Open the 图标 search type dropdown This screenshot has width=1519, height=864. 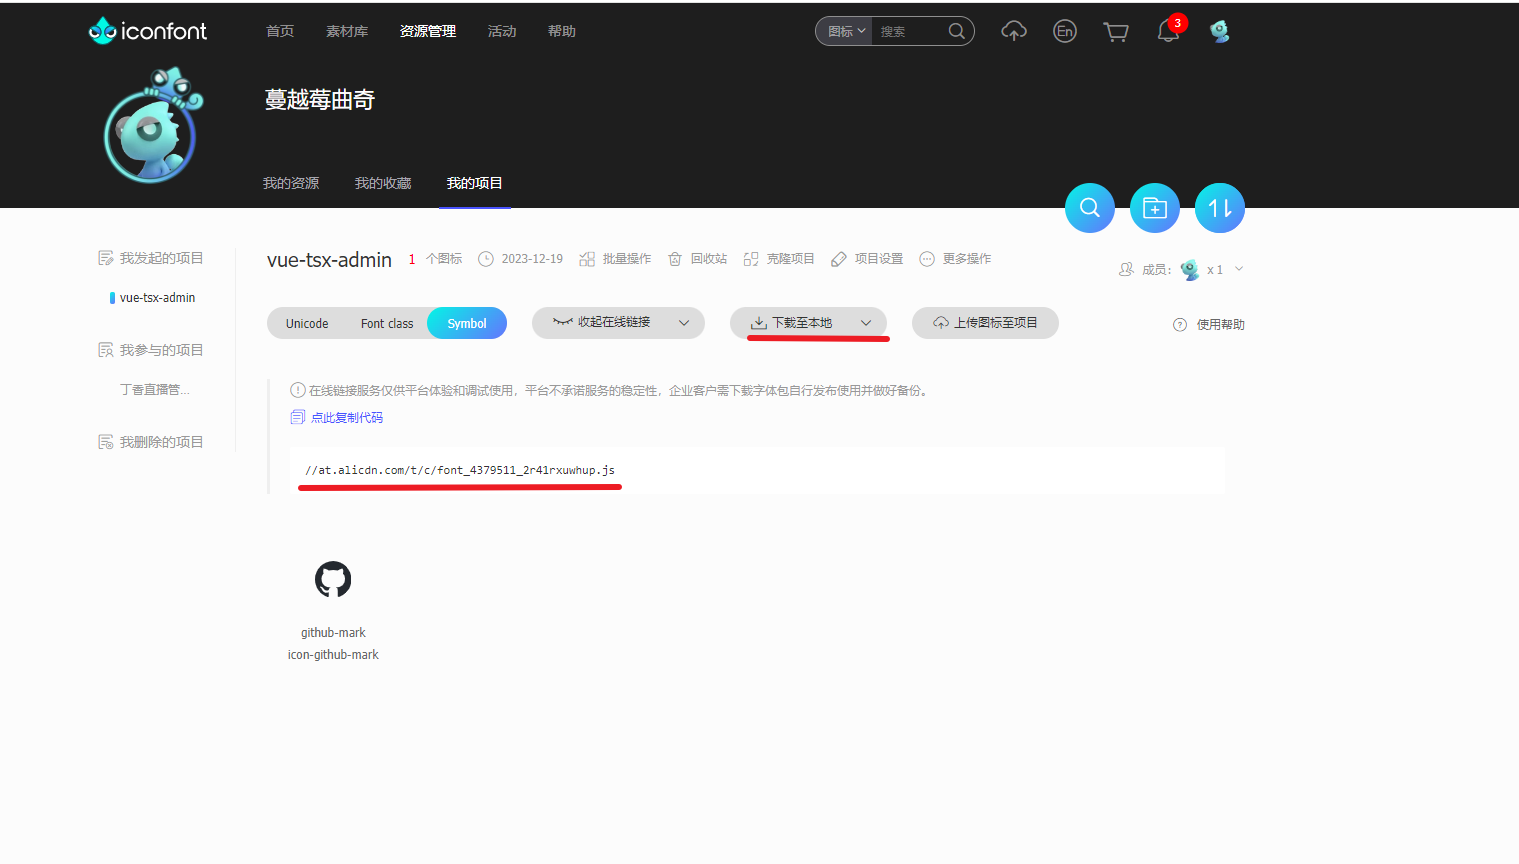point(846,31)
